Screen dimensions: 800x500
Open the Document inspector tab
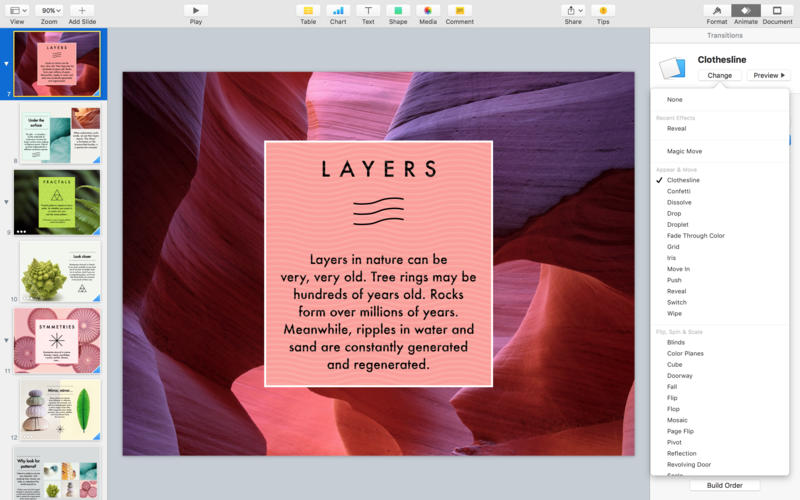click(x=777, y=10)
